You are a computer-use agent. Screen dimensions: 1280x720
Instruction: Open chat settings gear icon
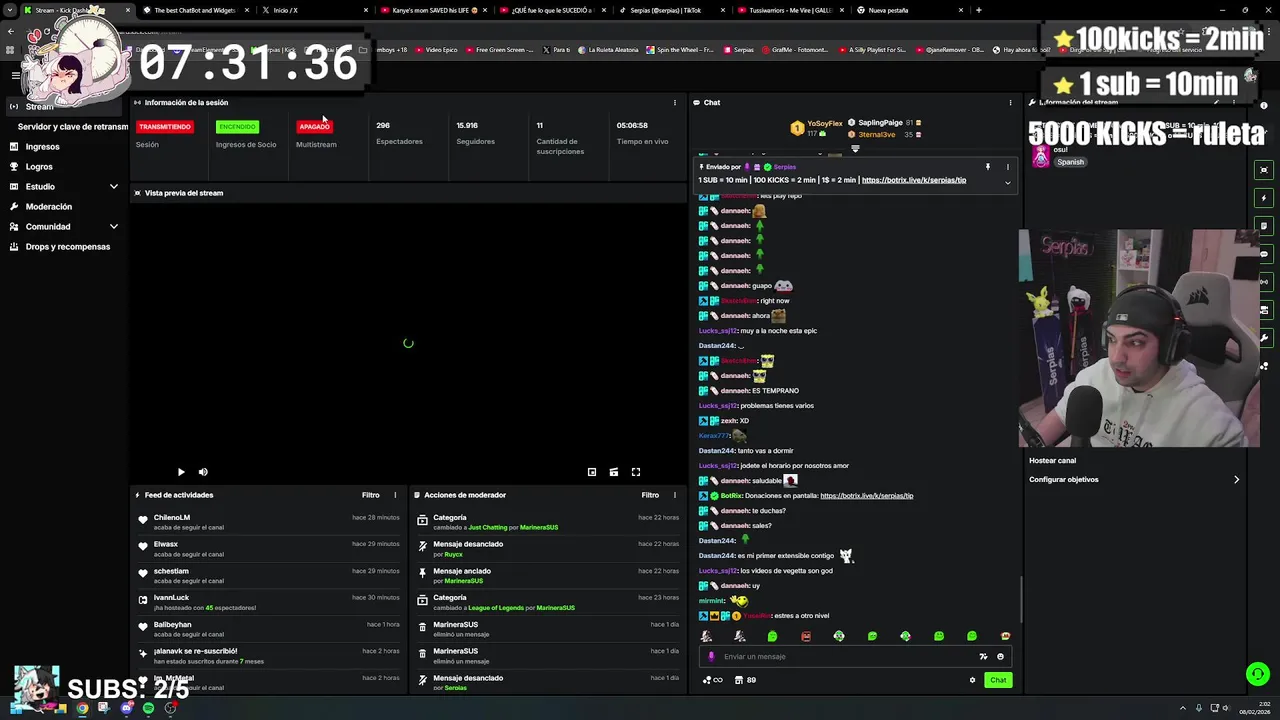click(972, 680)
